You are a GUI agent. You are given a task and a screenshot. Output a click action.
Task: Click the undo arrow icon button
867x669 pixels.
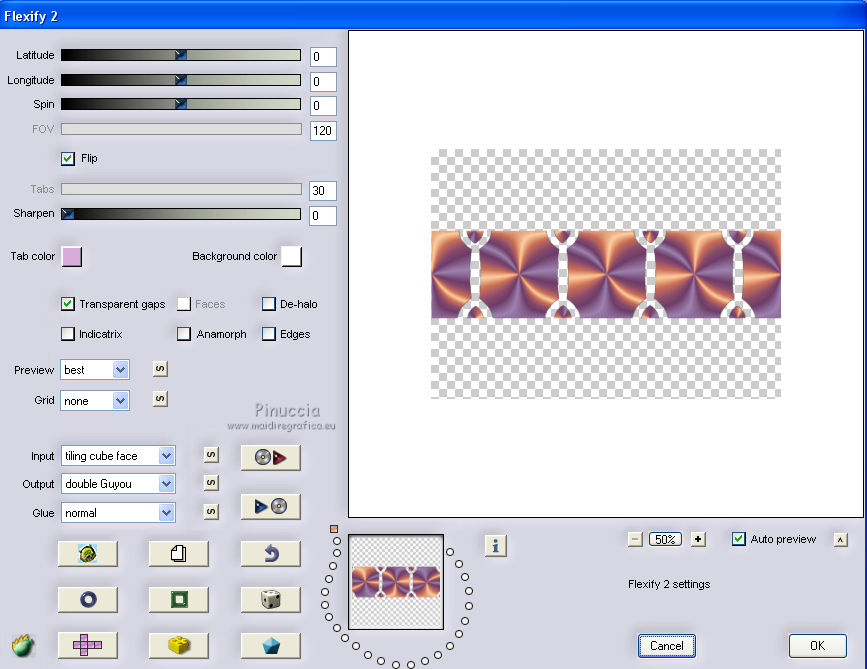coord(270,553)
